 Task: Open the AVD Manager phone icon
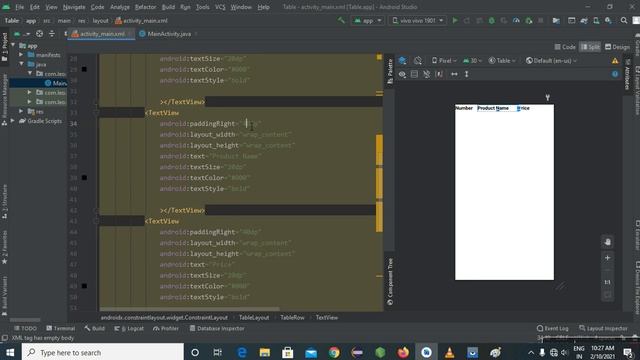[x=596, y=20]
